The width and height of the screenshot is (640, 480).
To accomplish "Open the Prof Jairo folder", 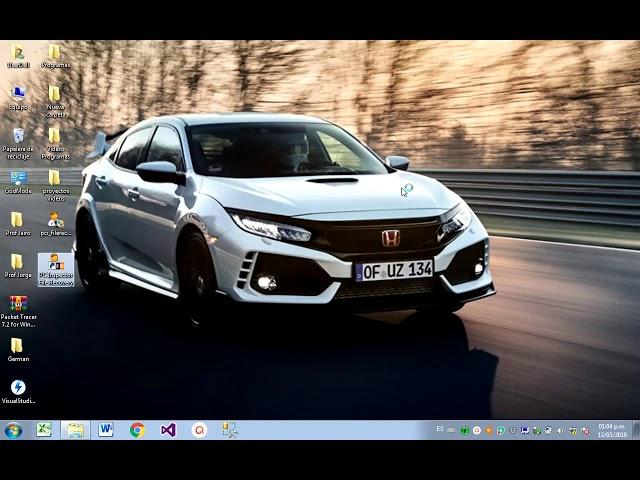I will pyautogui.click(x=18, y=224).
